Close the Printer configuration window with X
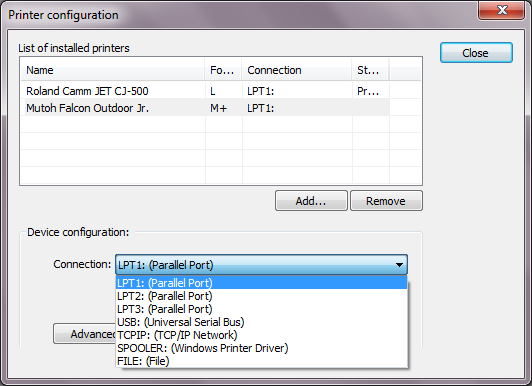This screenshot has width=532, height=386. (502, 10)
